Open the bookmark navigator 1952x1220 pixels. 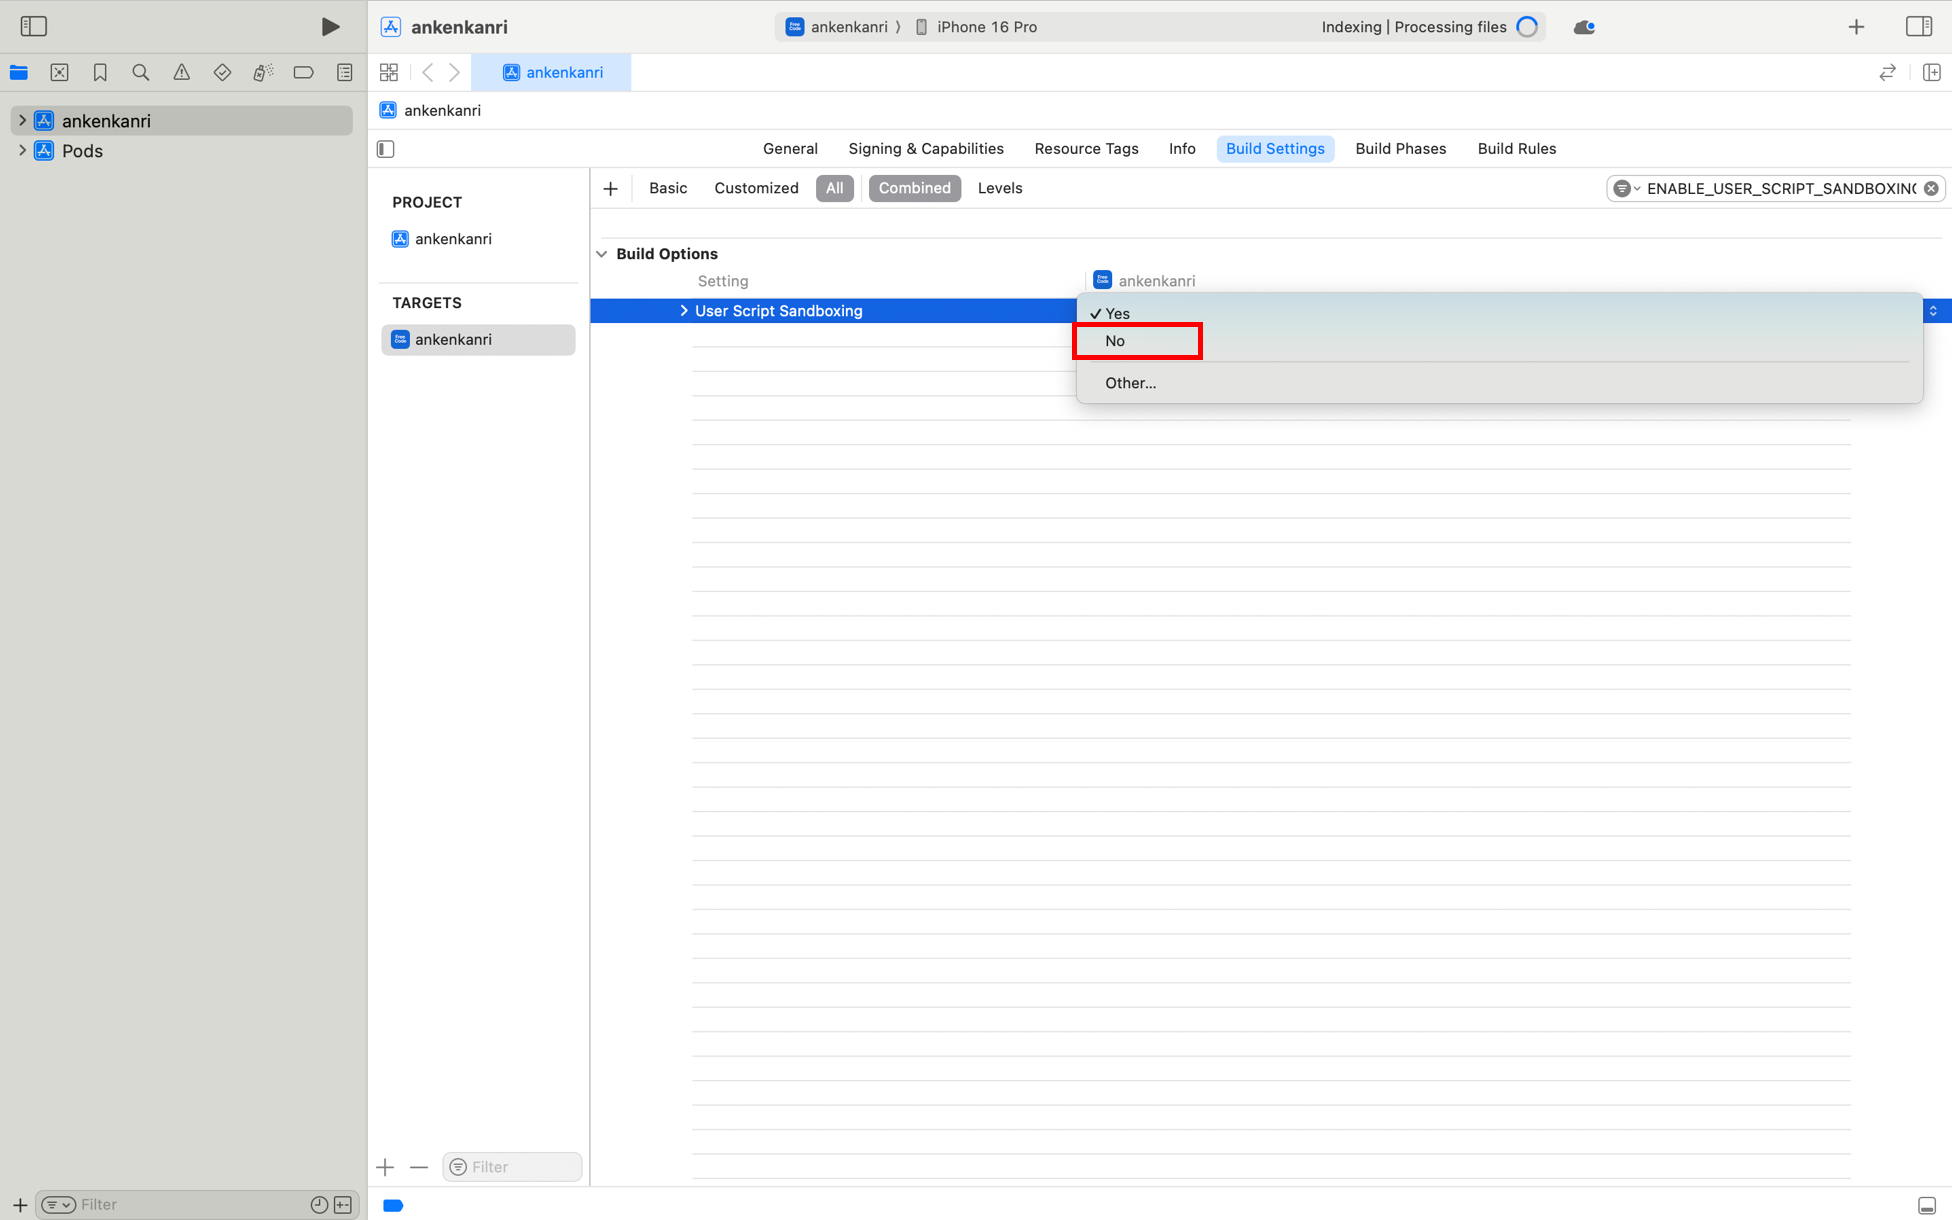[x=100, y=72]
